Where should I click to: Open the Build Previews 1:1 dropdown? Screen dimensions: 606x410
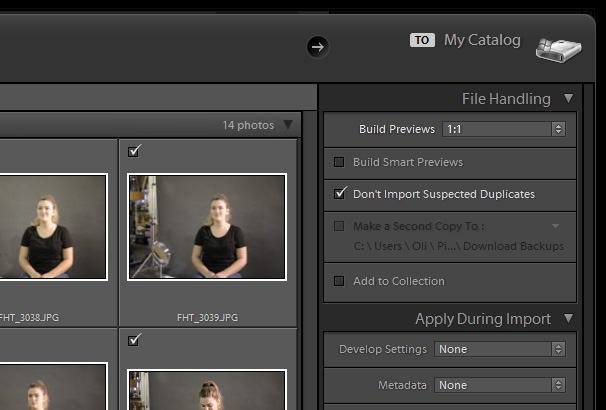tap(504, 129)
